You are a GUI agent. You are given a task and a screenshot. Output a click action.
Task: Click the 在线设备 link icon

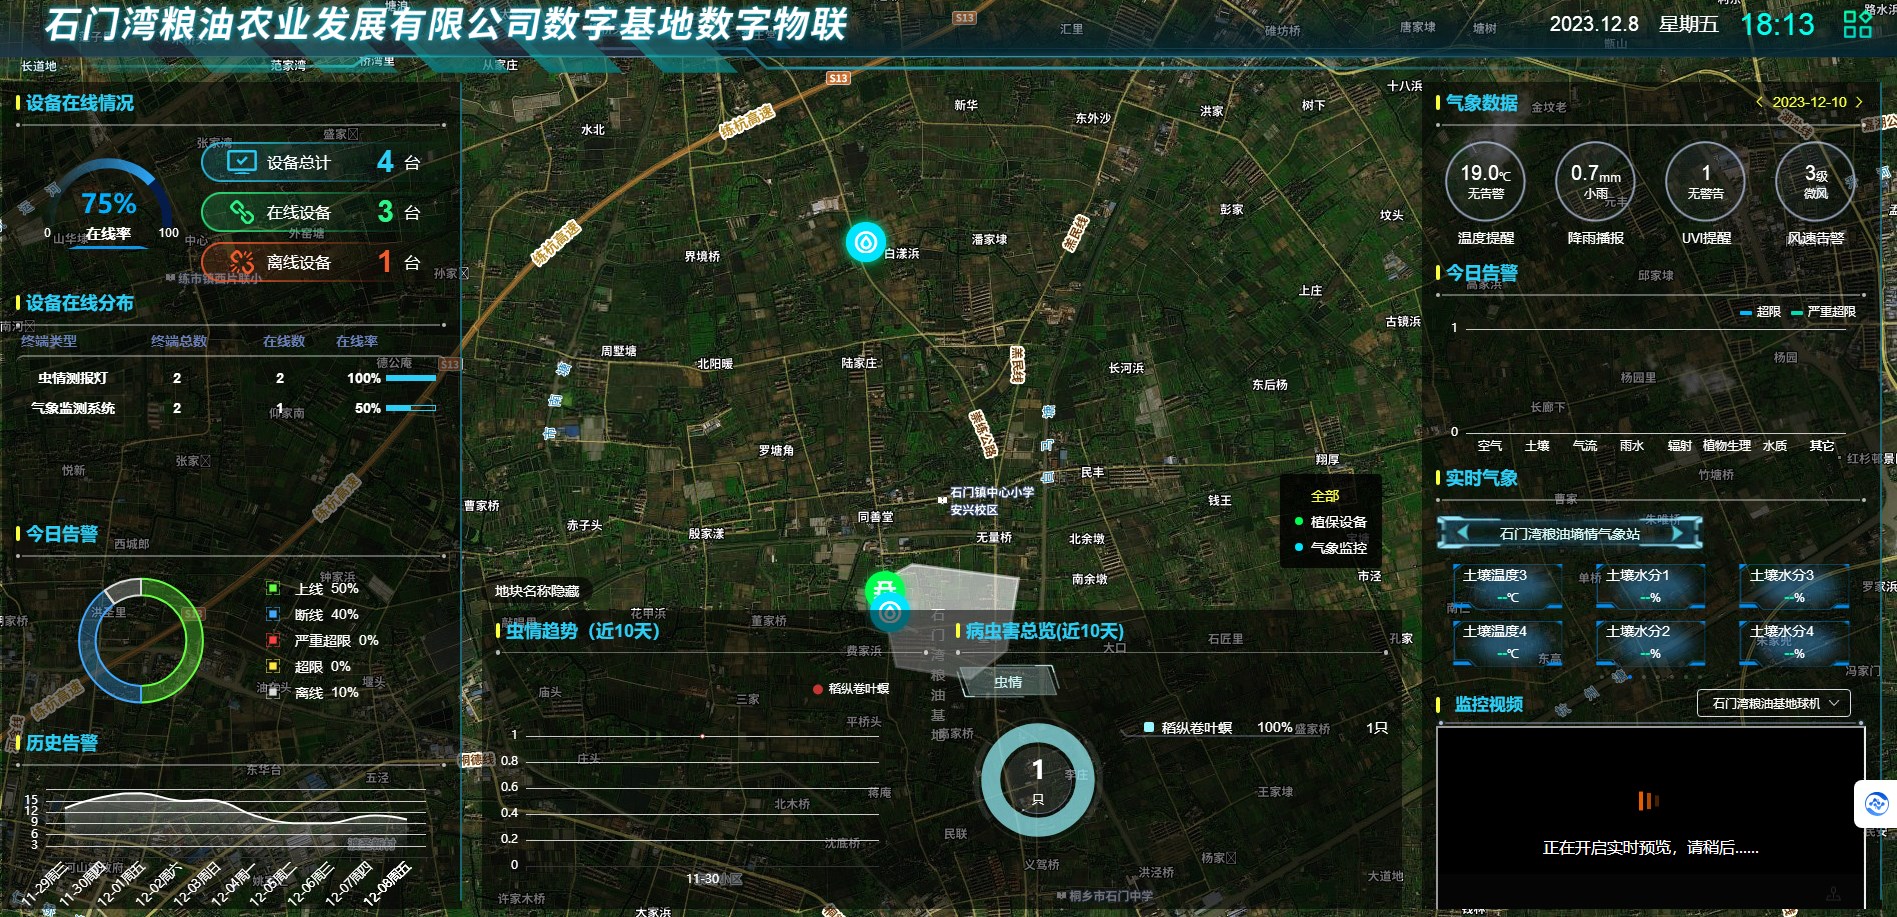(242, 212)
